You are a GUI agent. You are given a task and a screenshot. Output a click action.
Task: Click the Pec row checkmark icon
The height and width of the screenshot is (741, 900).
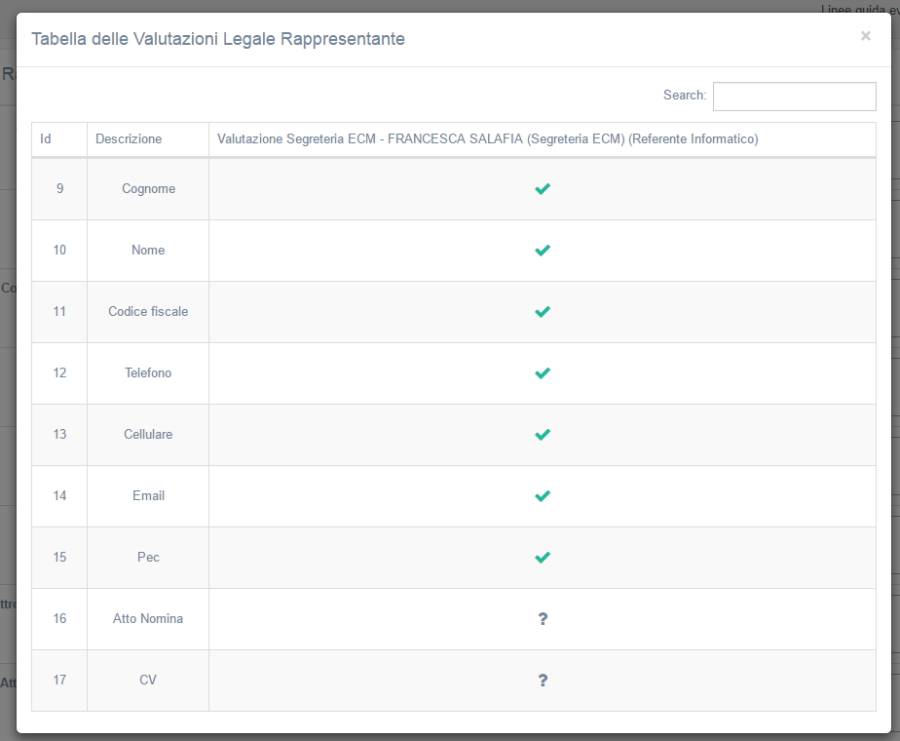(x=542, y=557)
